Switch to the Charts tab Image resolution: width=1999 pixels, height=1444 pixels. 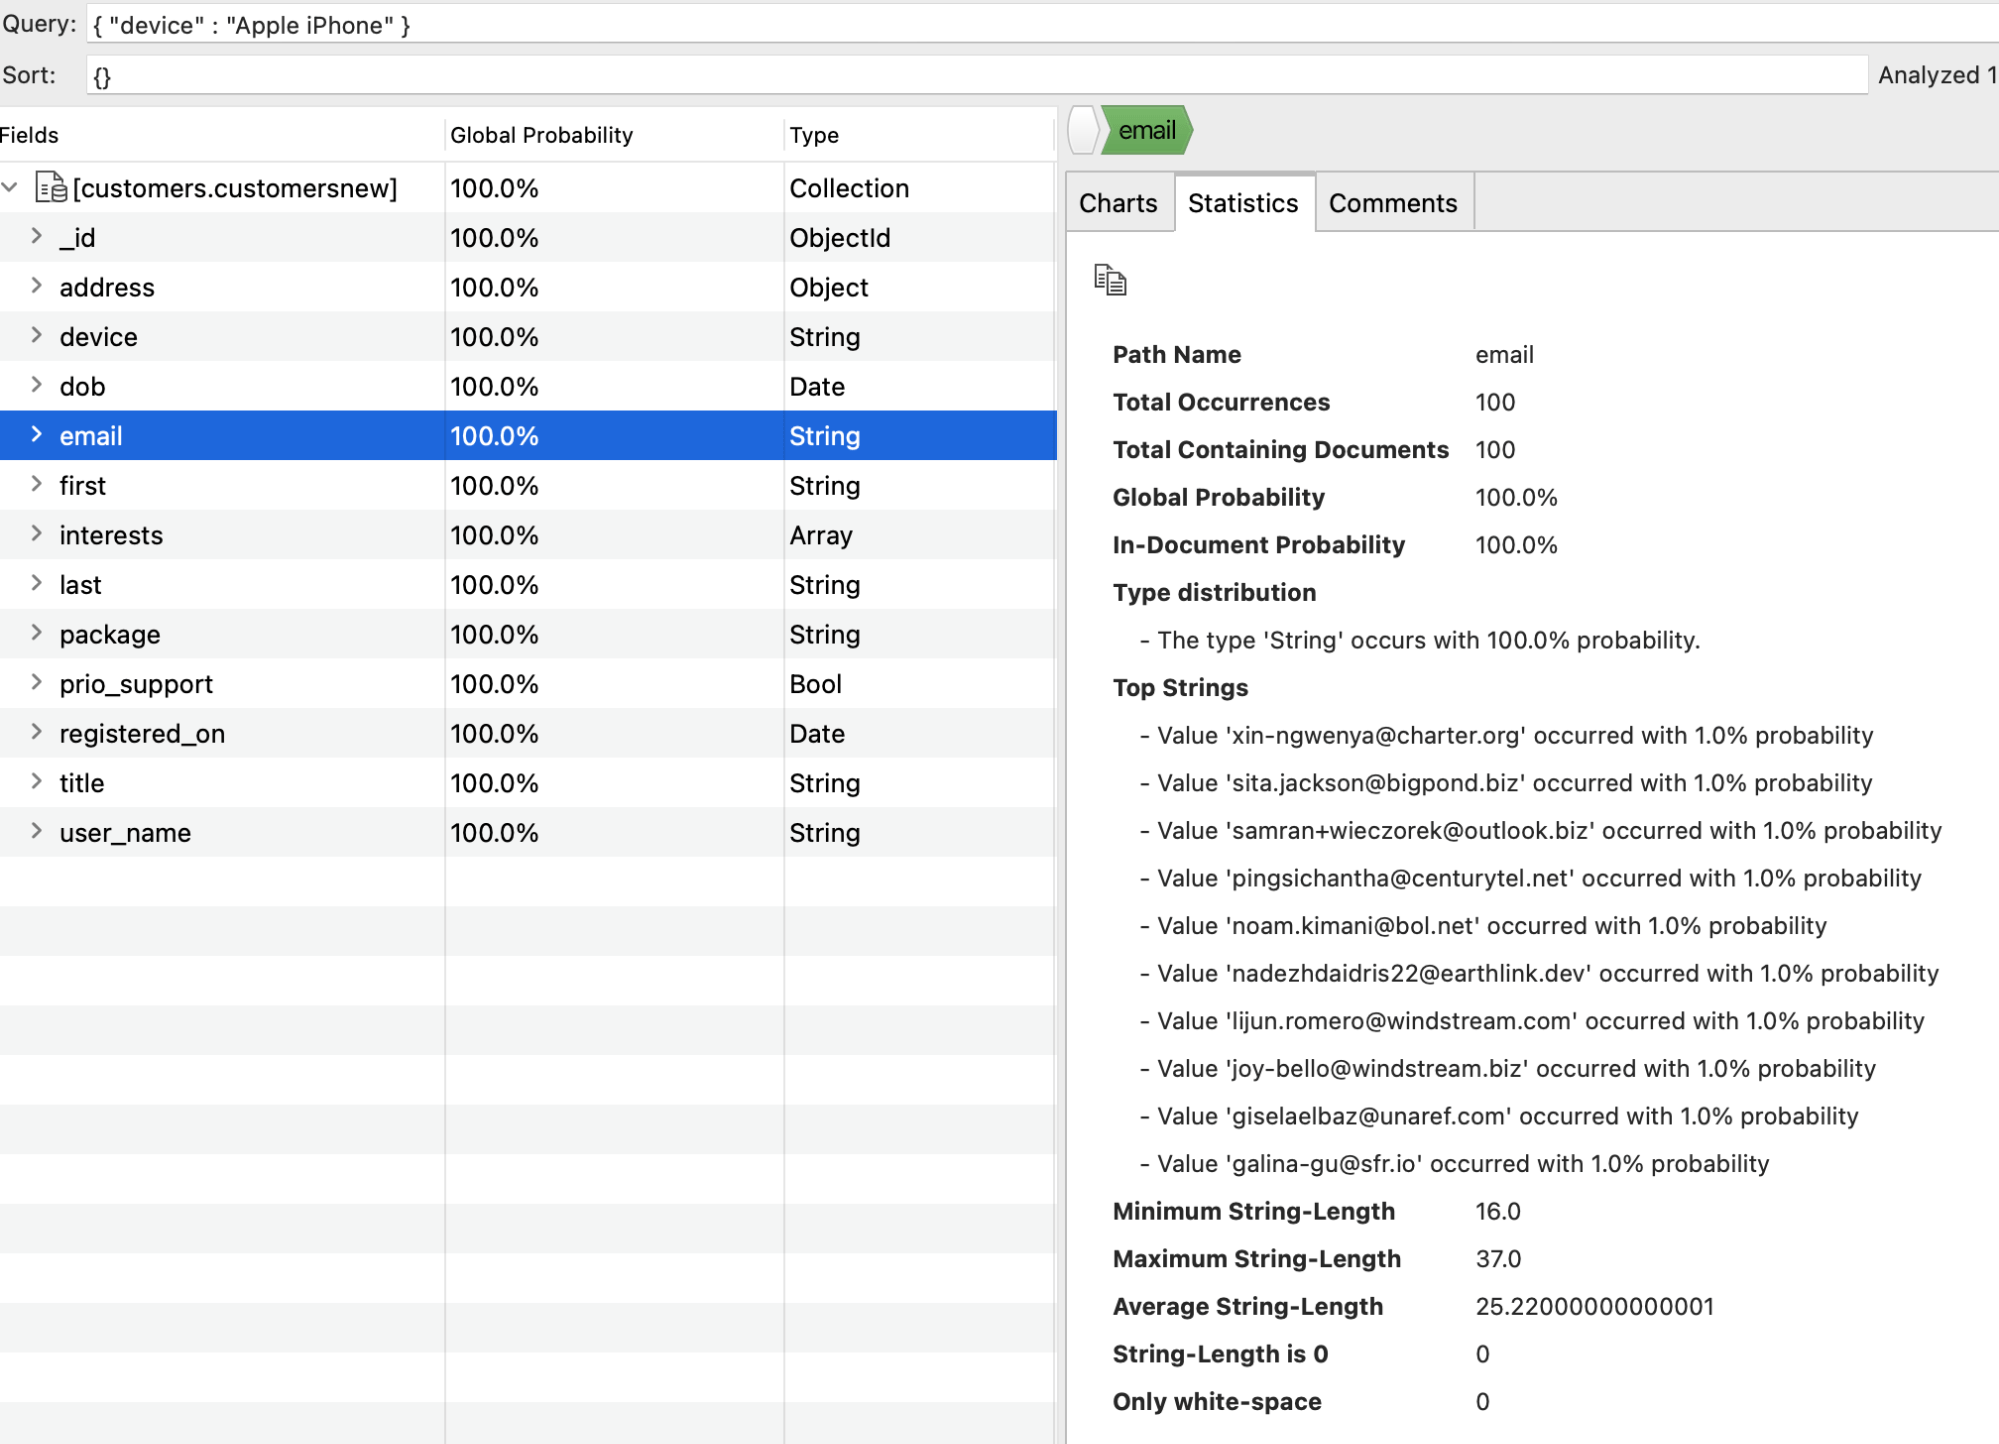tap(1119, 203)
